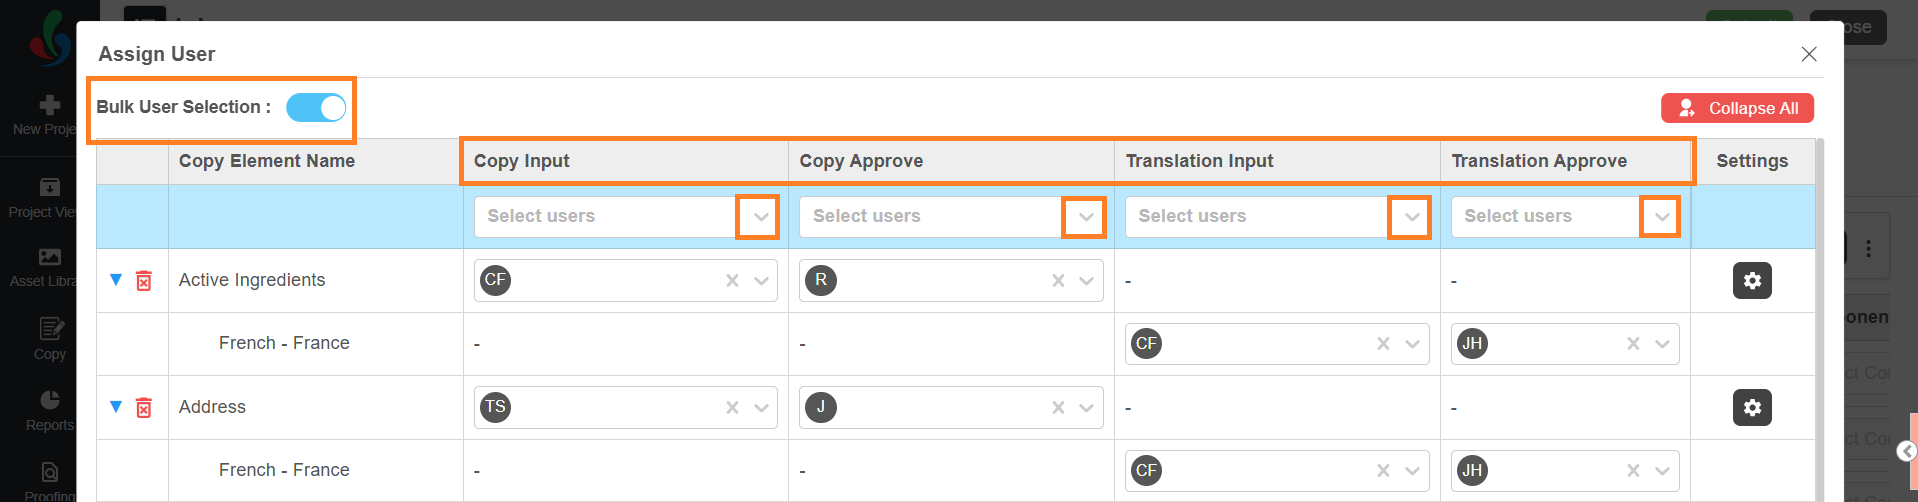Viewport: 1918px width, 502px height.
Task: Open settings gear for Active Ingredients row
Action: click(1752, 281)
